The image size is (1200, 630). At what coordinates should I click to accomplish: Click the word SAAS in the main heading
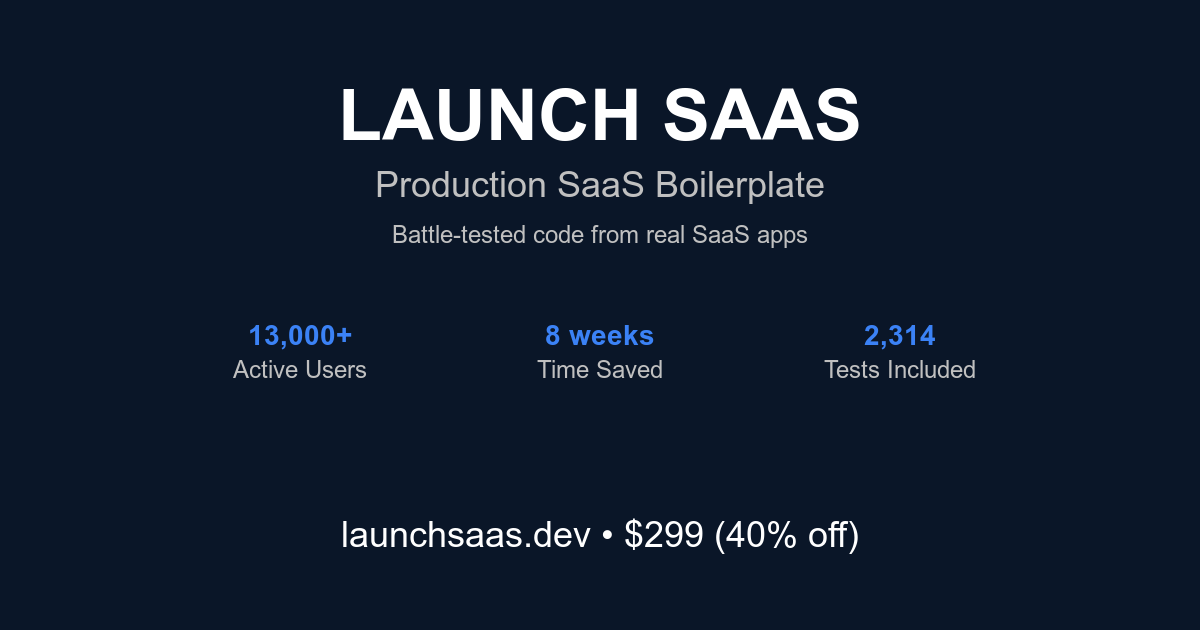(x=761, y=115)
